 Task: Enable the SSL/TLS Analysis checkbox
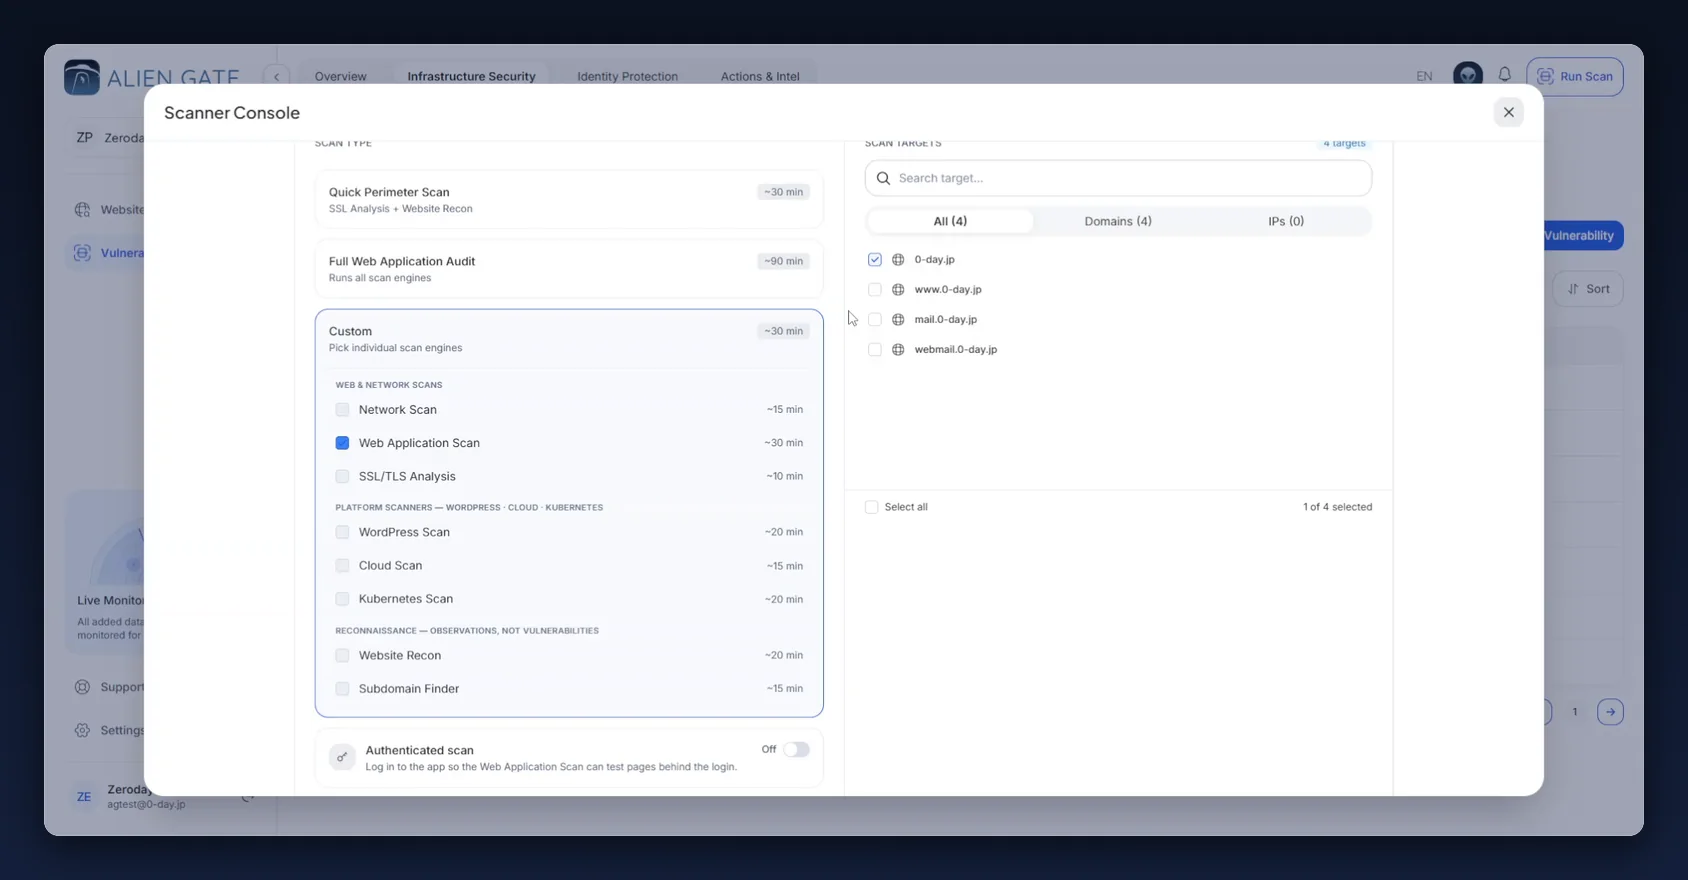(342, 477)
